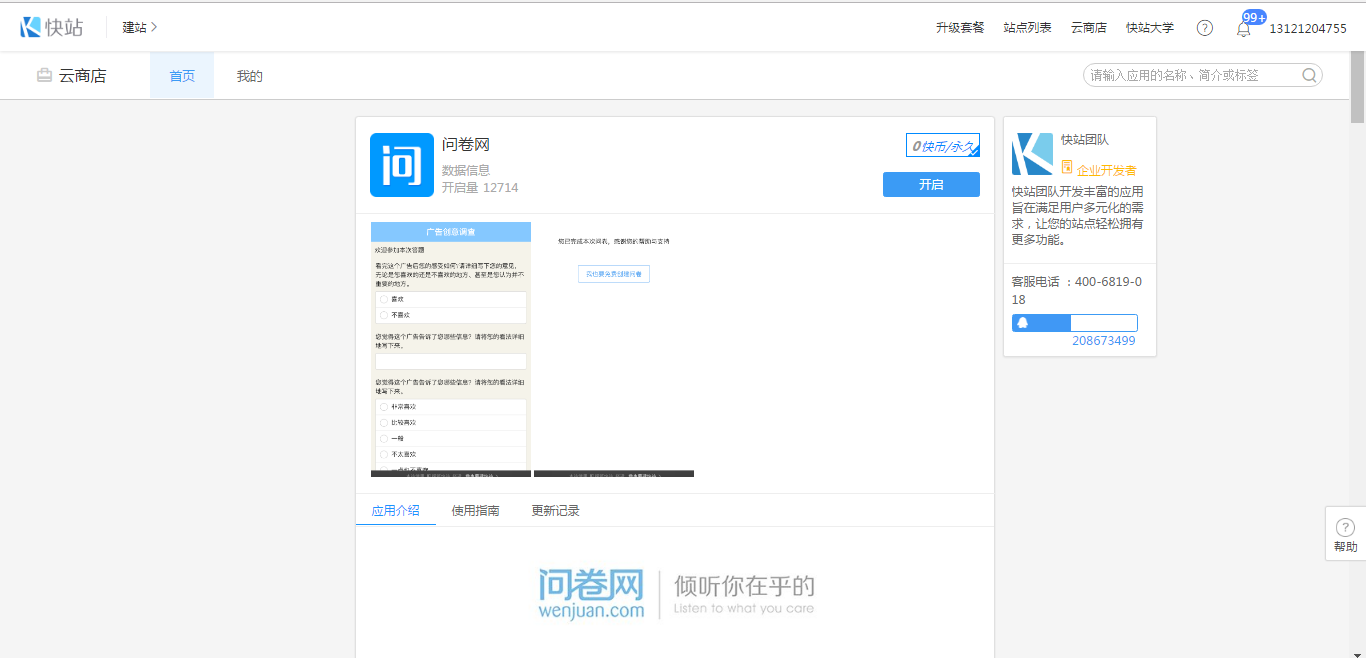Open account menu 13121204755
Image resolution: width=1366 pixels, height=658 pixels.
[x=1307, y=28]
